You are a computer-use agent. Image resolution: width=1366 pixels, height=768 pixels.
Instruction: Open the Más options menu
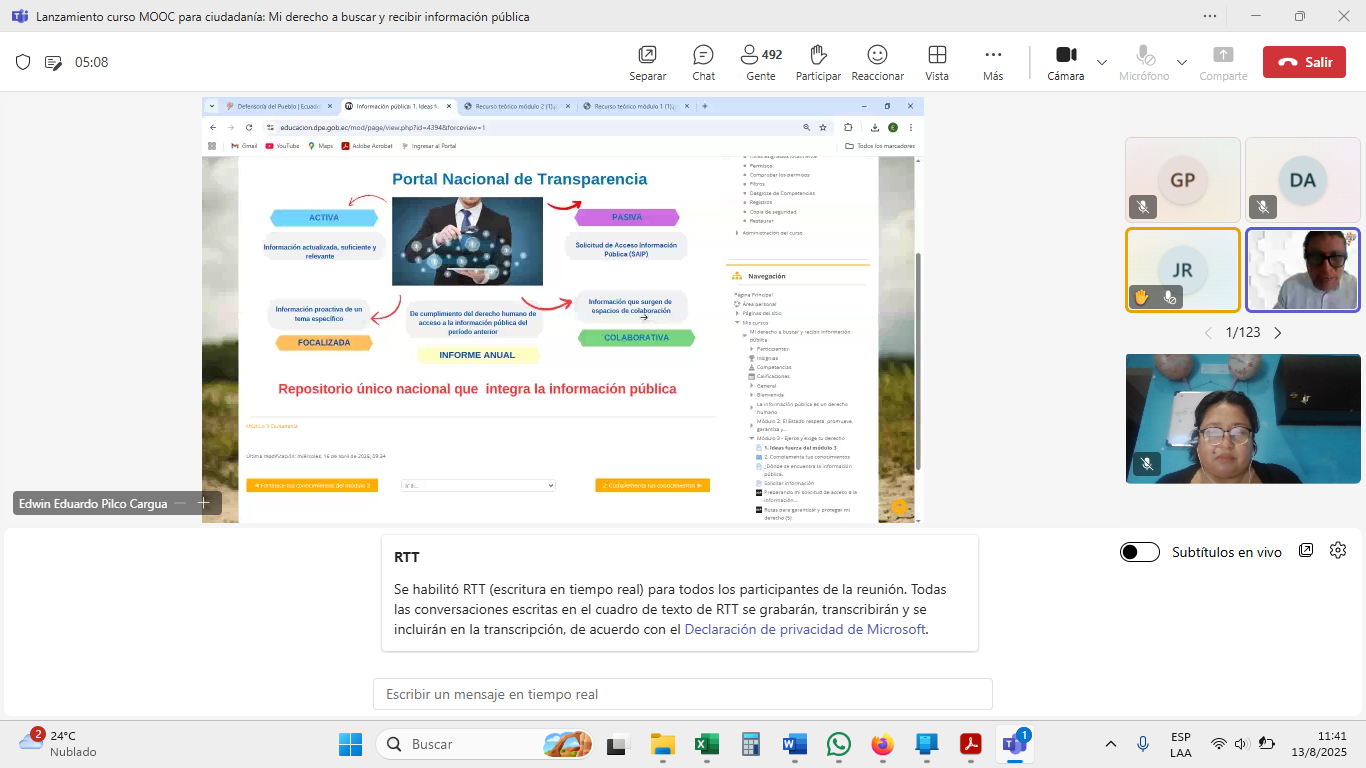(992, 62)
